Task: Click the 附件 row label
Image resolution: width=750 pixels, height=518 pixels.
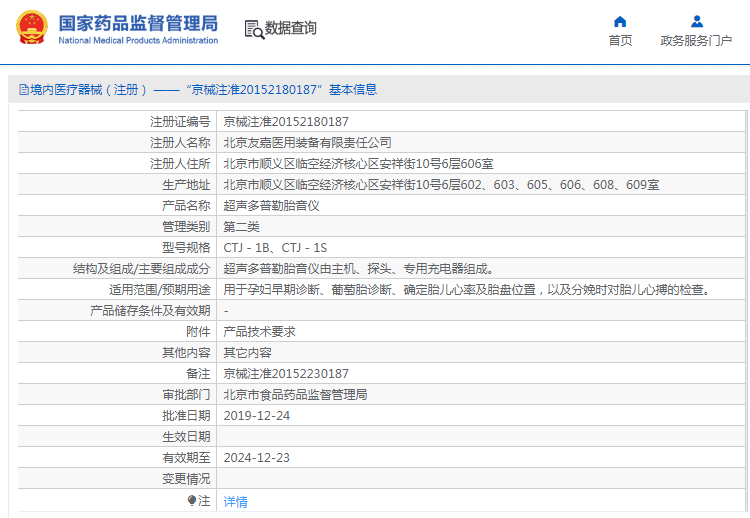Action: tap(198, 331)
